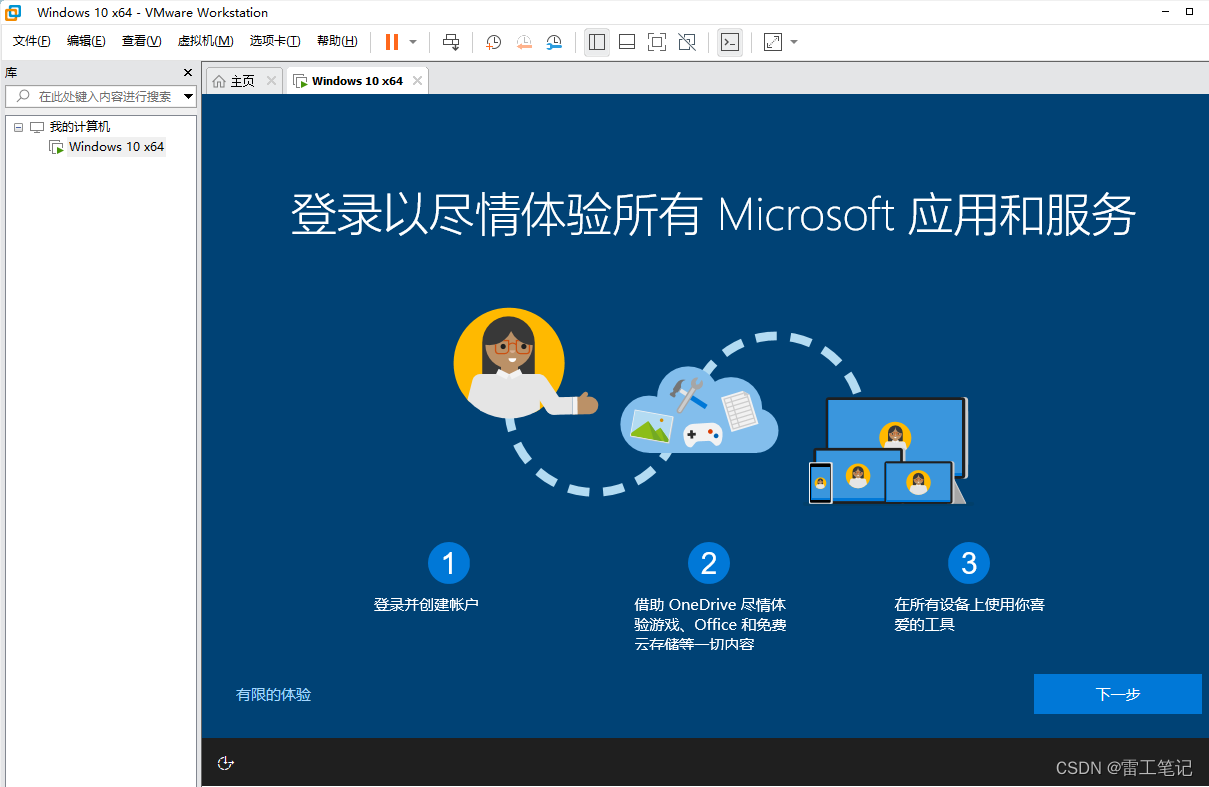Viewport: 1209px width, 787px height.
Task: Open the snapshot manager wrench-clock icon
Action: point(554,42)
